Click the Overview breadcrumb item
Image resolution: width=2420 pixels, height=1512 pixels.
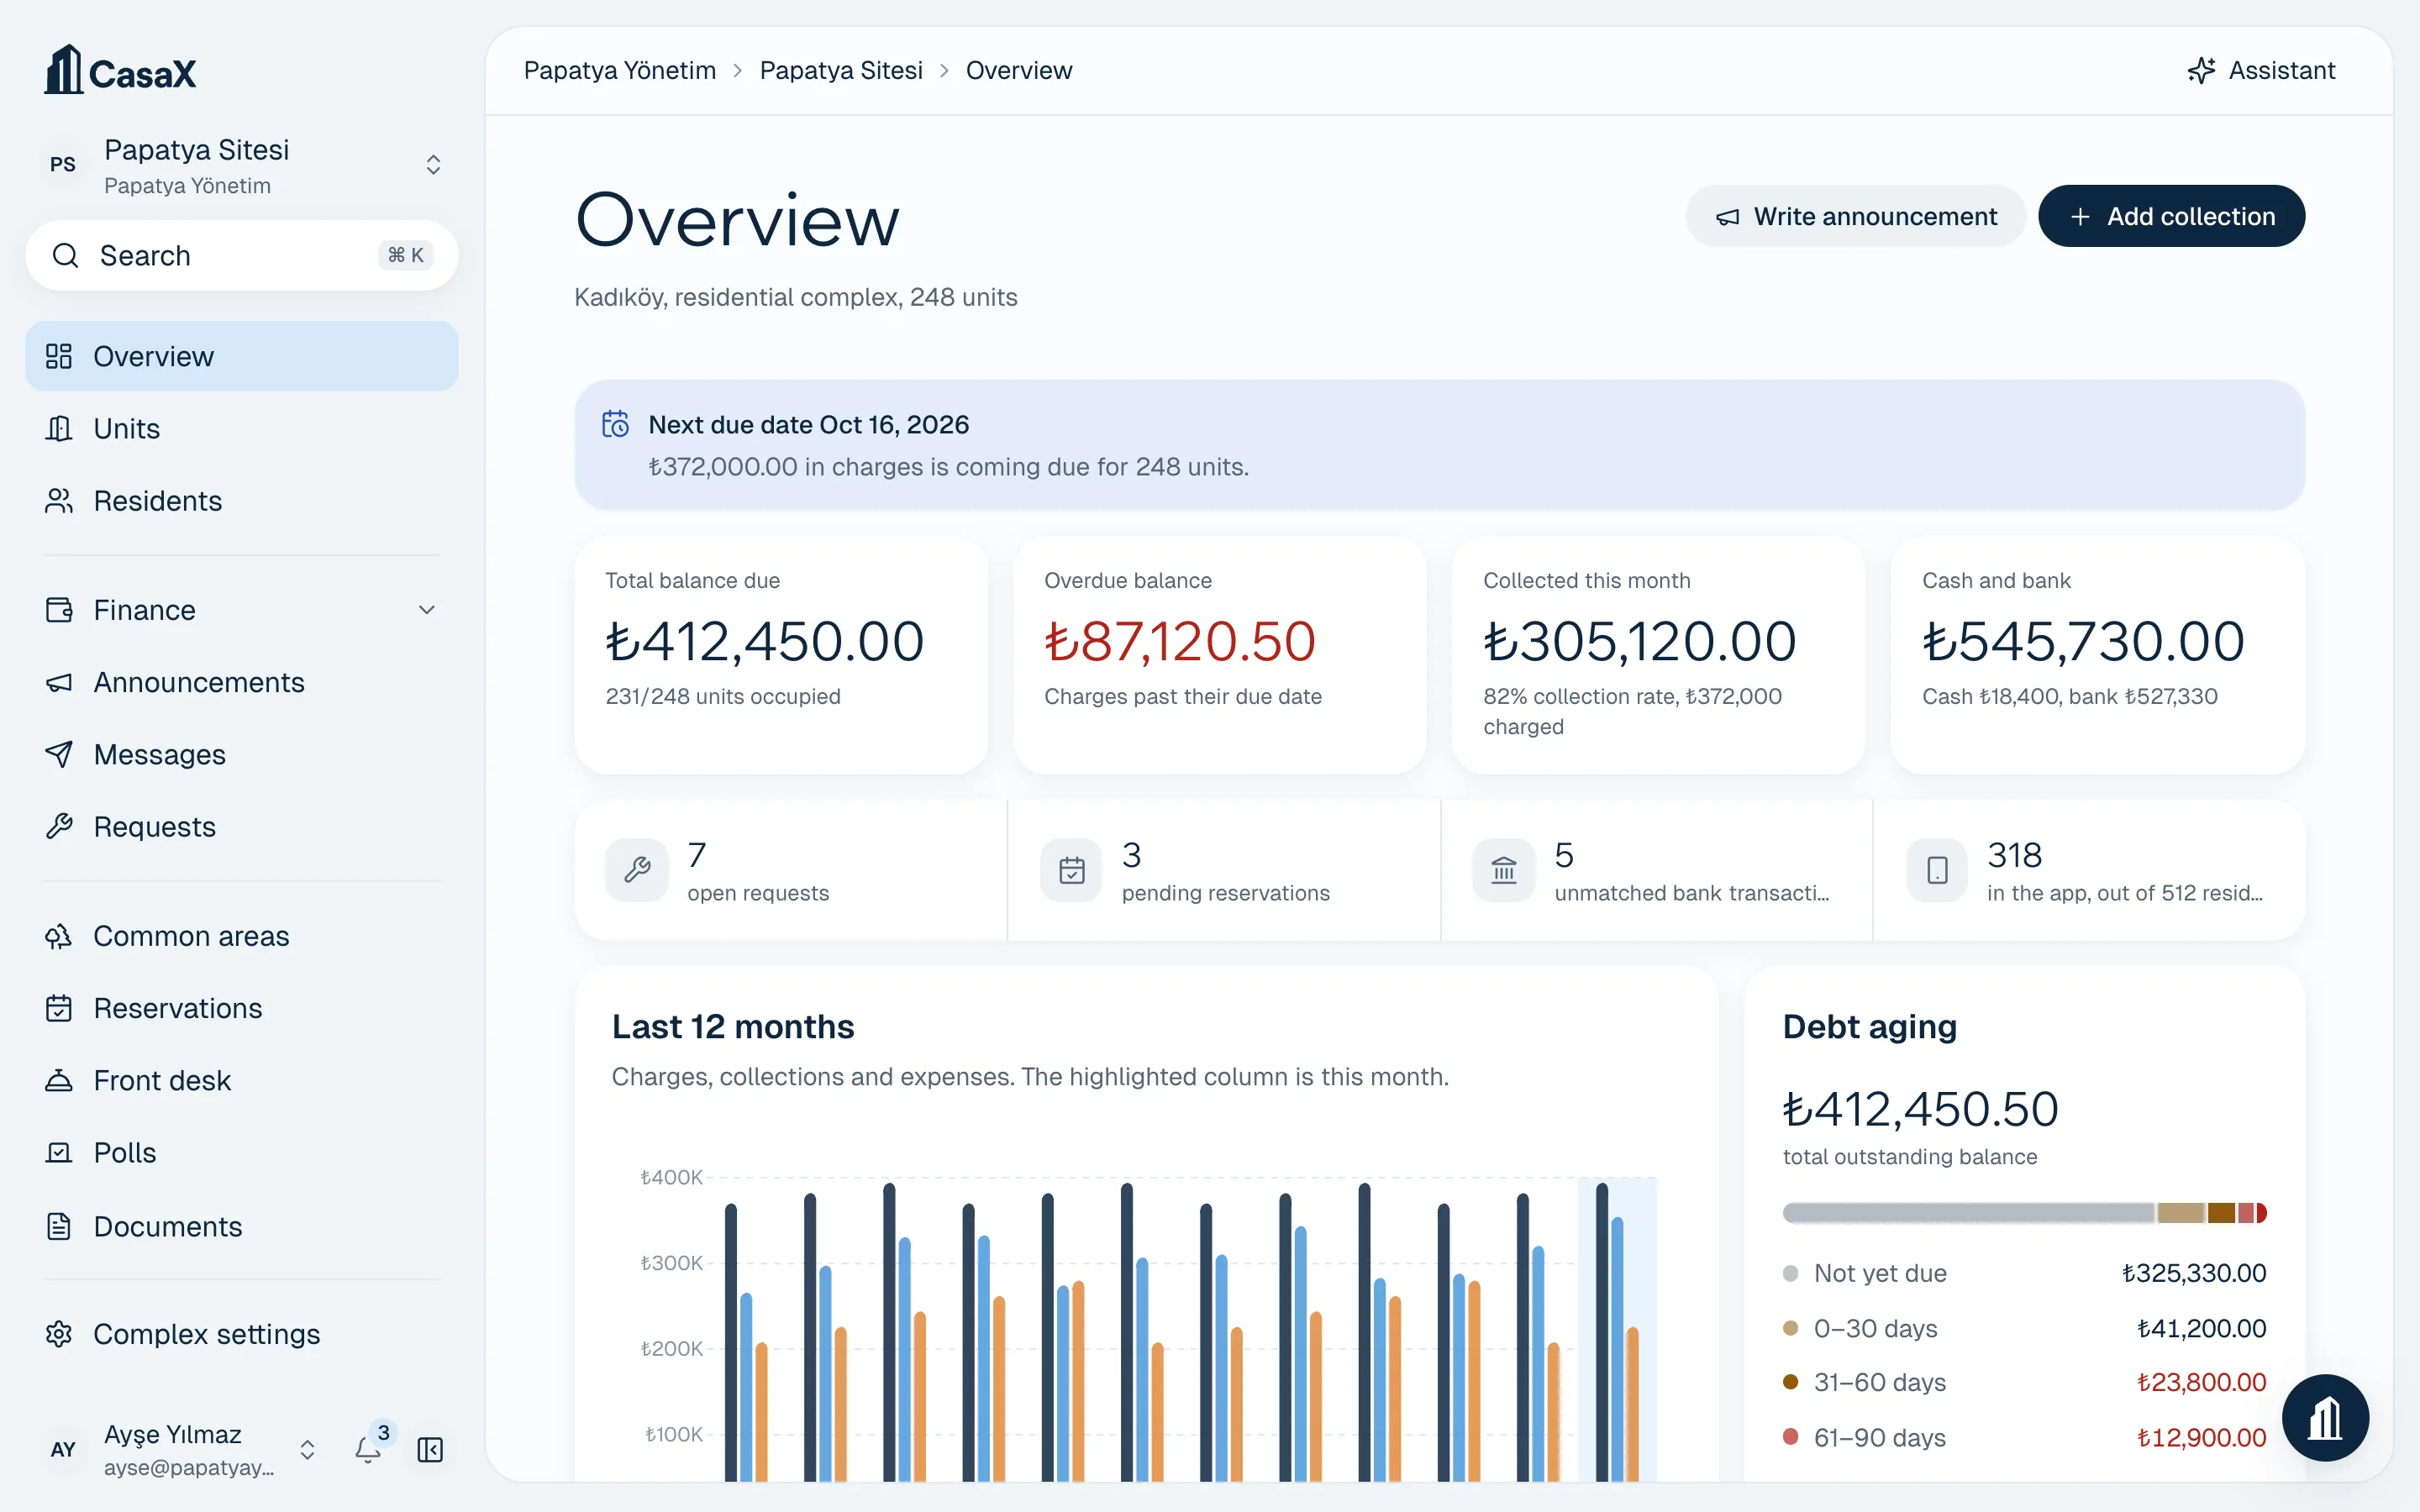1019,70
